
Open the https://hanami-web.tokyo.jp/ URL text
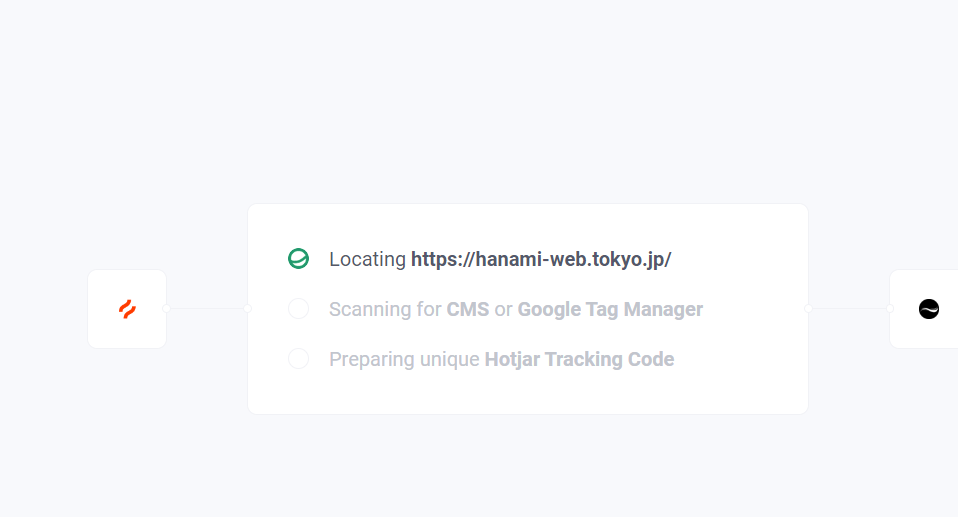(541, 259)
